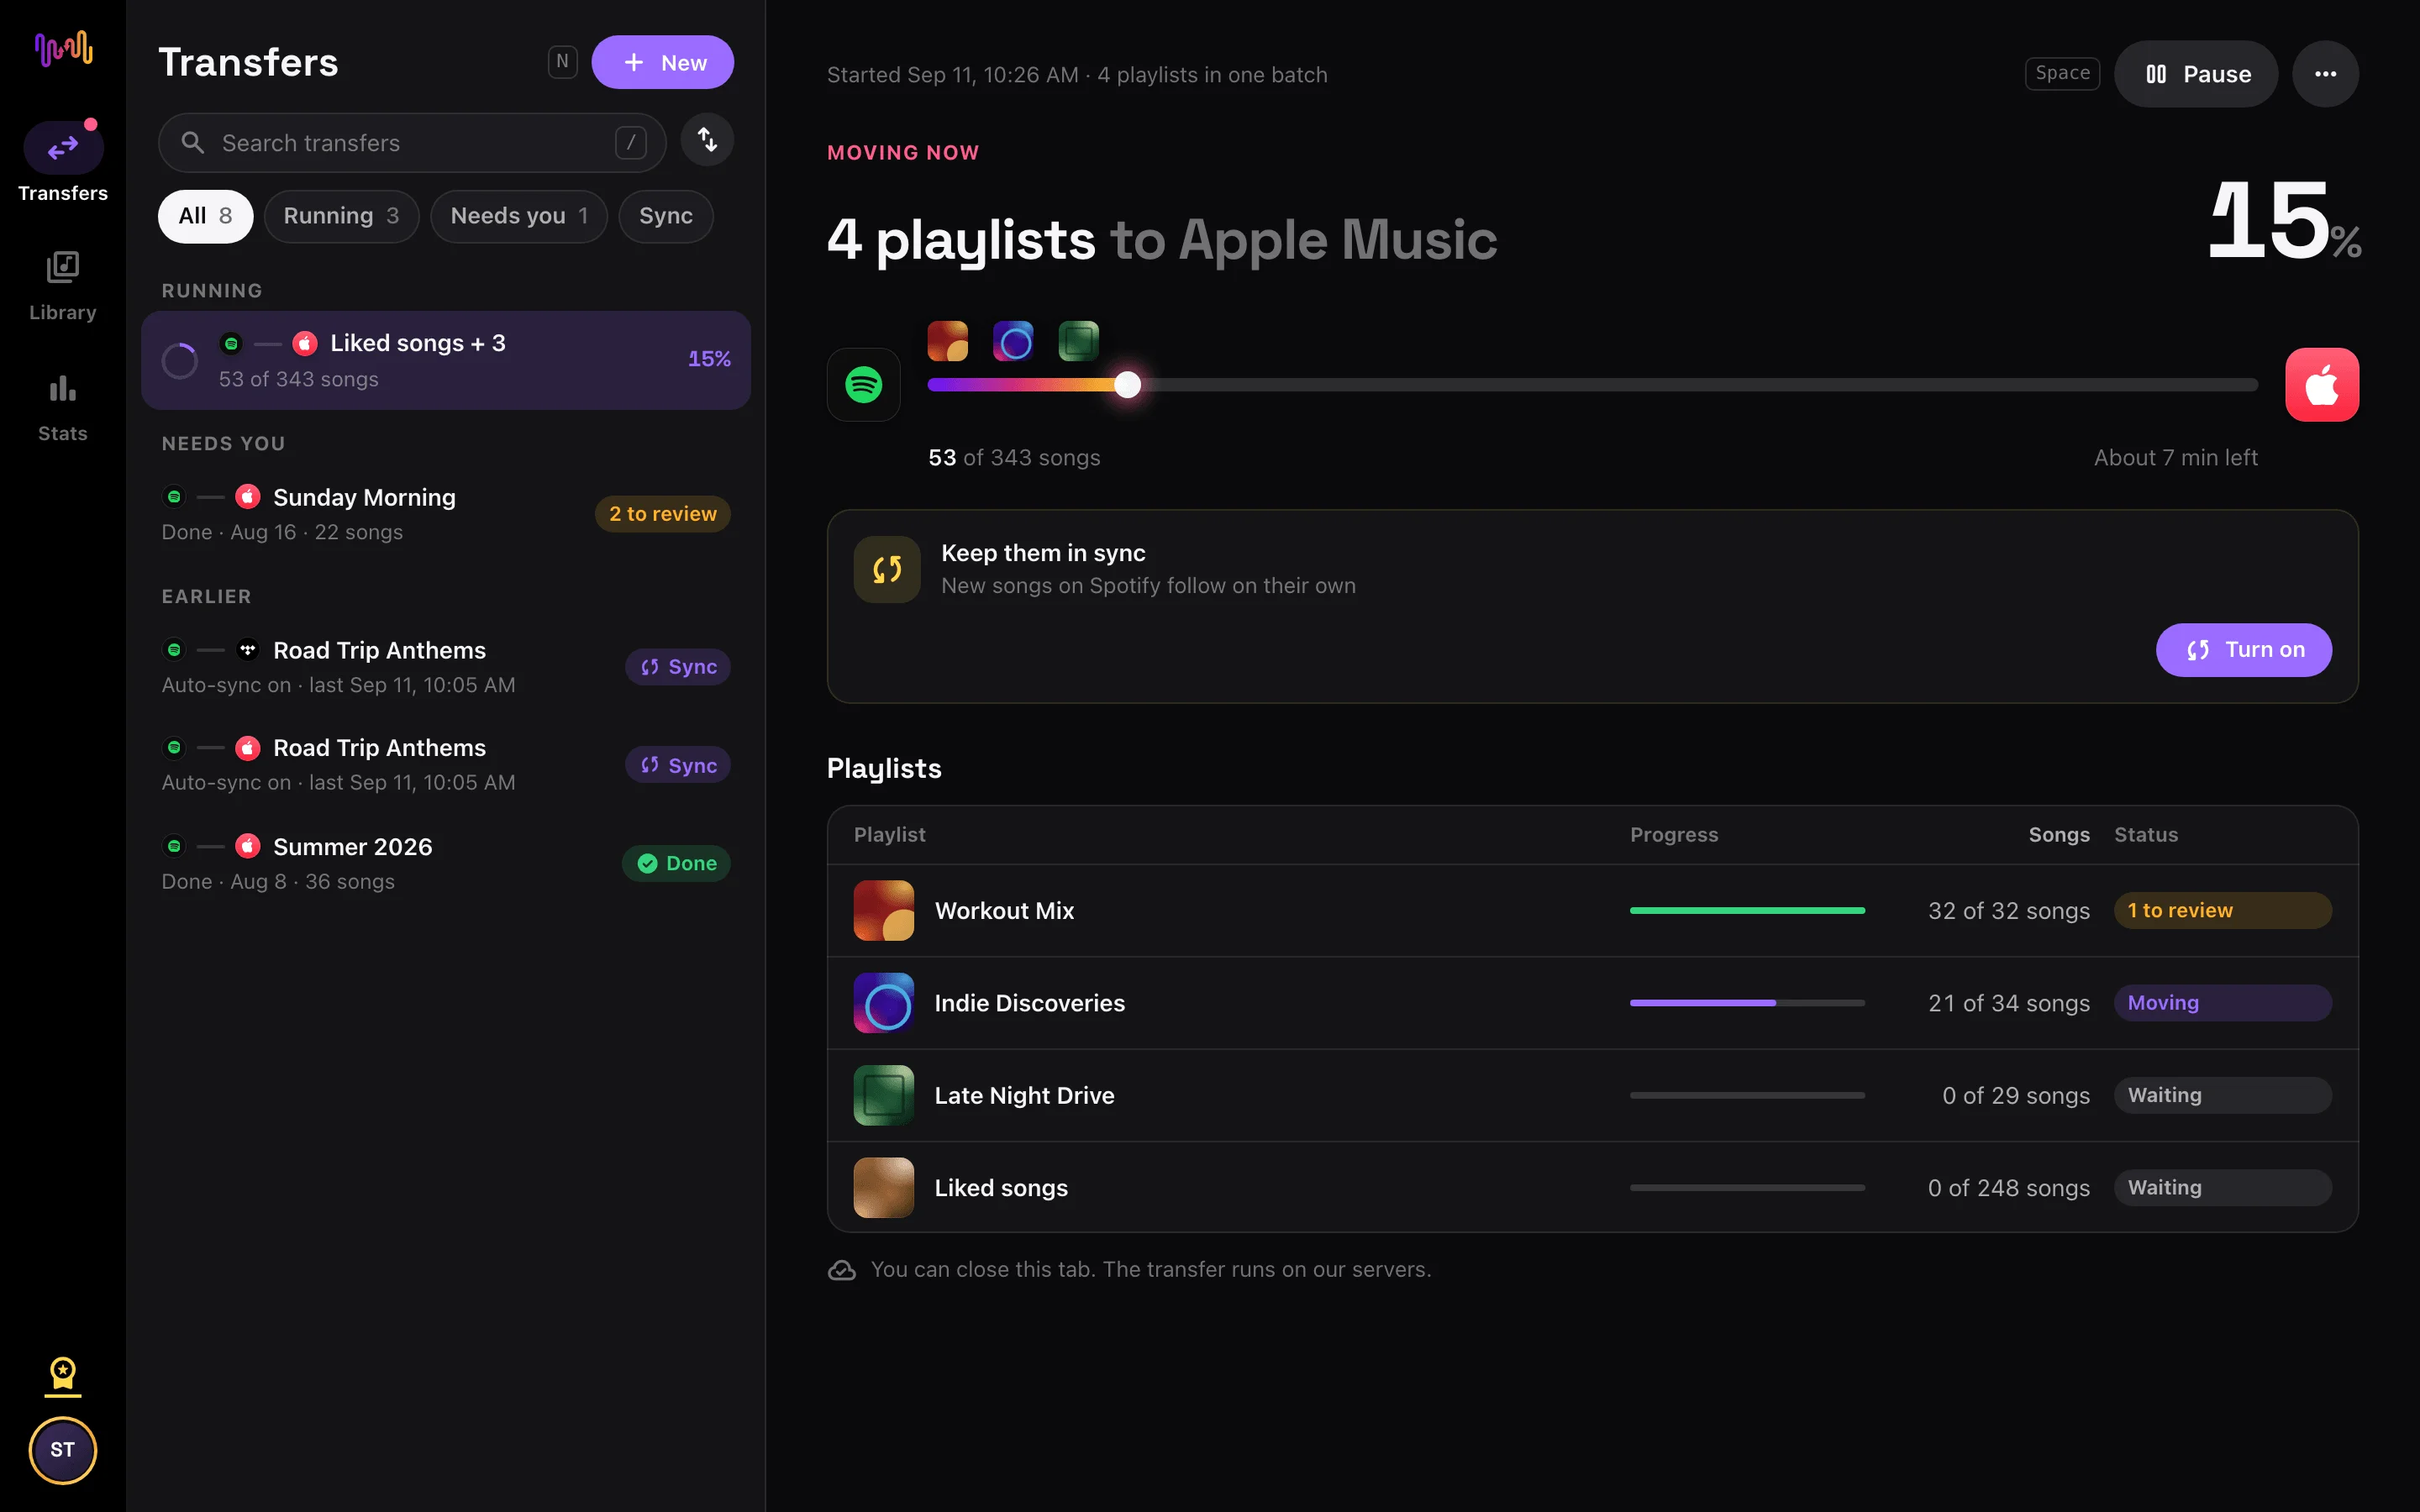The image size is (2420, 1512).
Task: Select the Sync filter tab
Action: click(x=666, y=216)
